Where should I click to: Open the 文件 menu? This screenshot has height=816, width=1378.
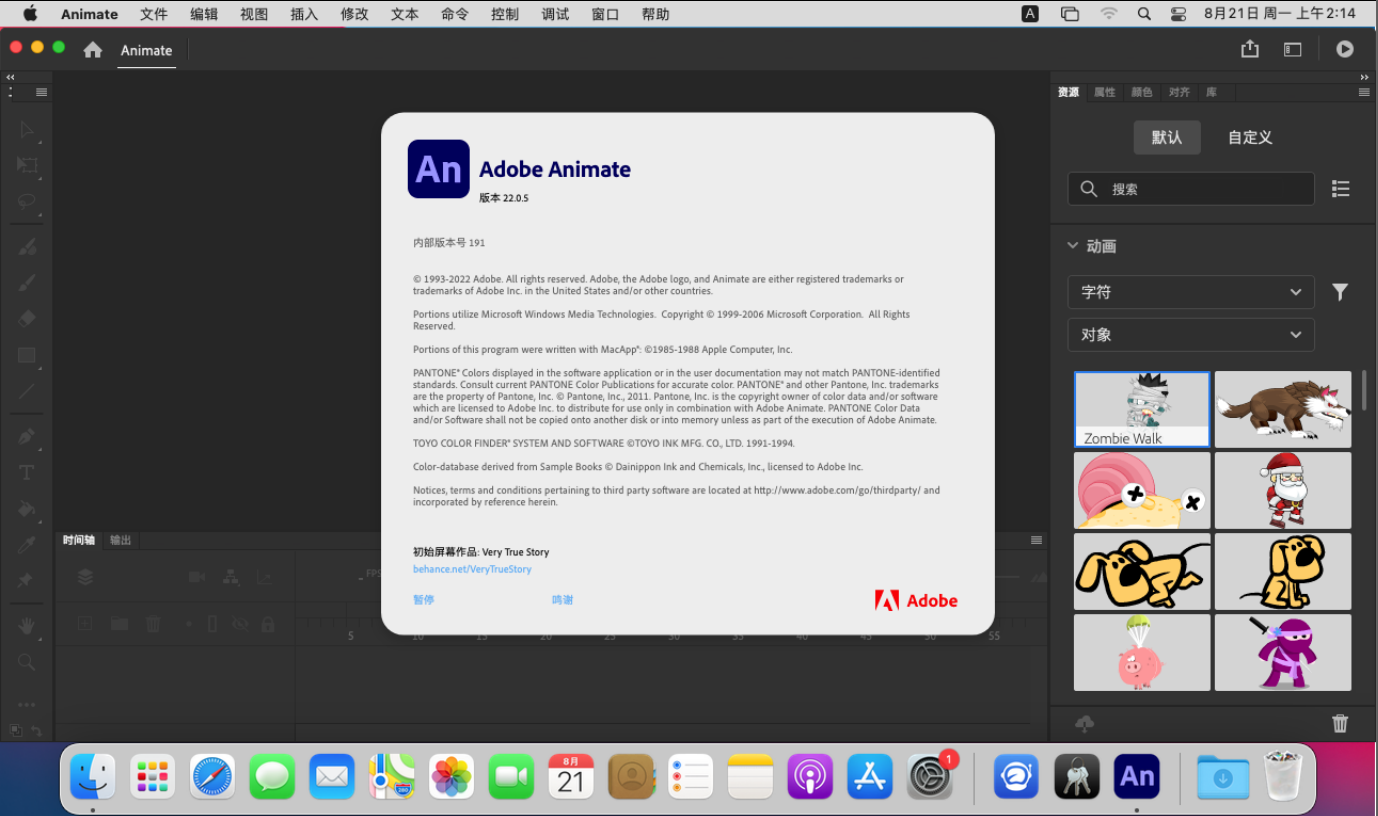[154, 14]
